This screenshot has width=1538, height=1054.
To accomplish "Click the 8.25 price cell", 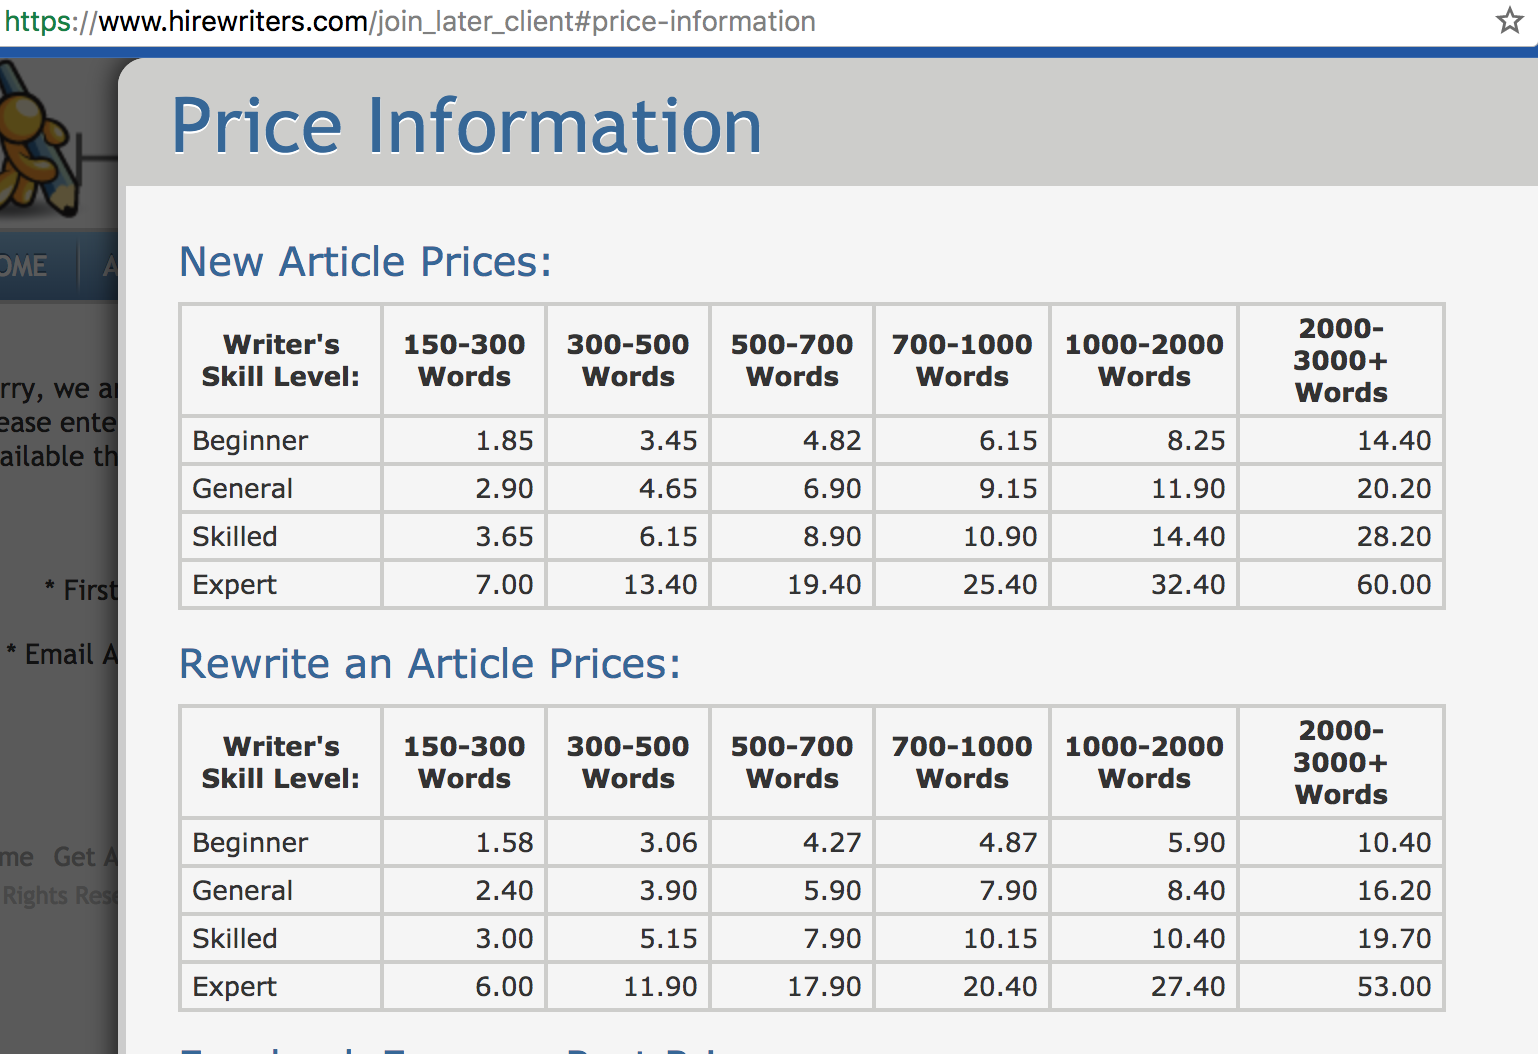I will [x=1144, y=440].
